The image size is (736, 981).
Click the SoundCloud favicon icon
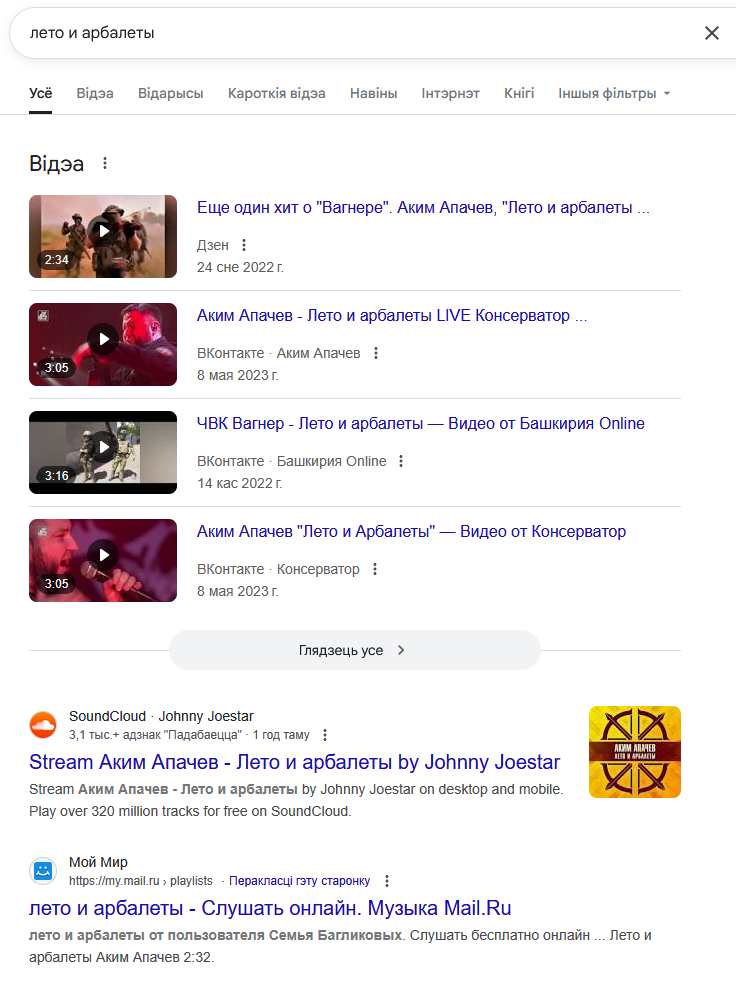pos(43,725)
